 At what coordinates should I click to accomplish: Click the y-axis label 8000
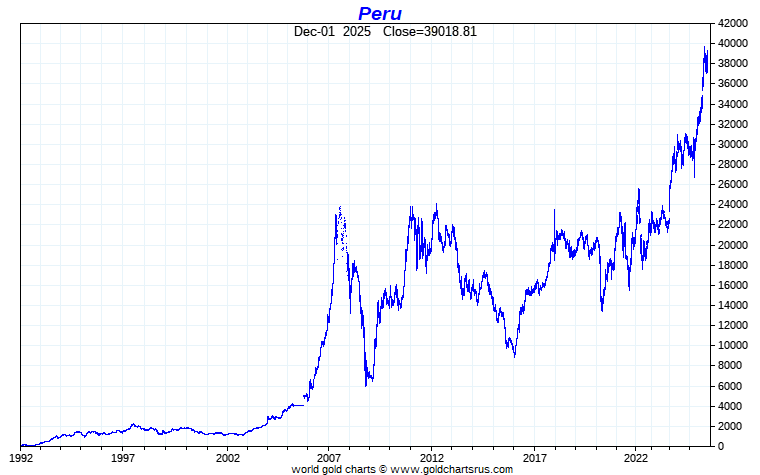(730, 366)
